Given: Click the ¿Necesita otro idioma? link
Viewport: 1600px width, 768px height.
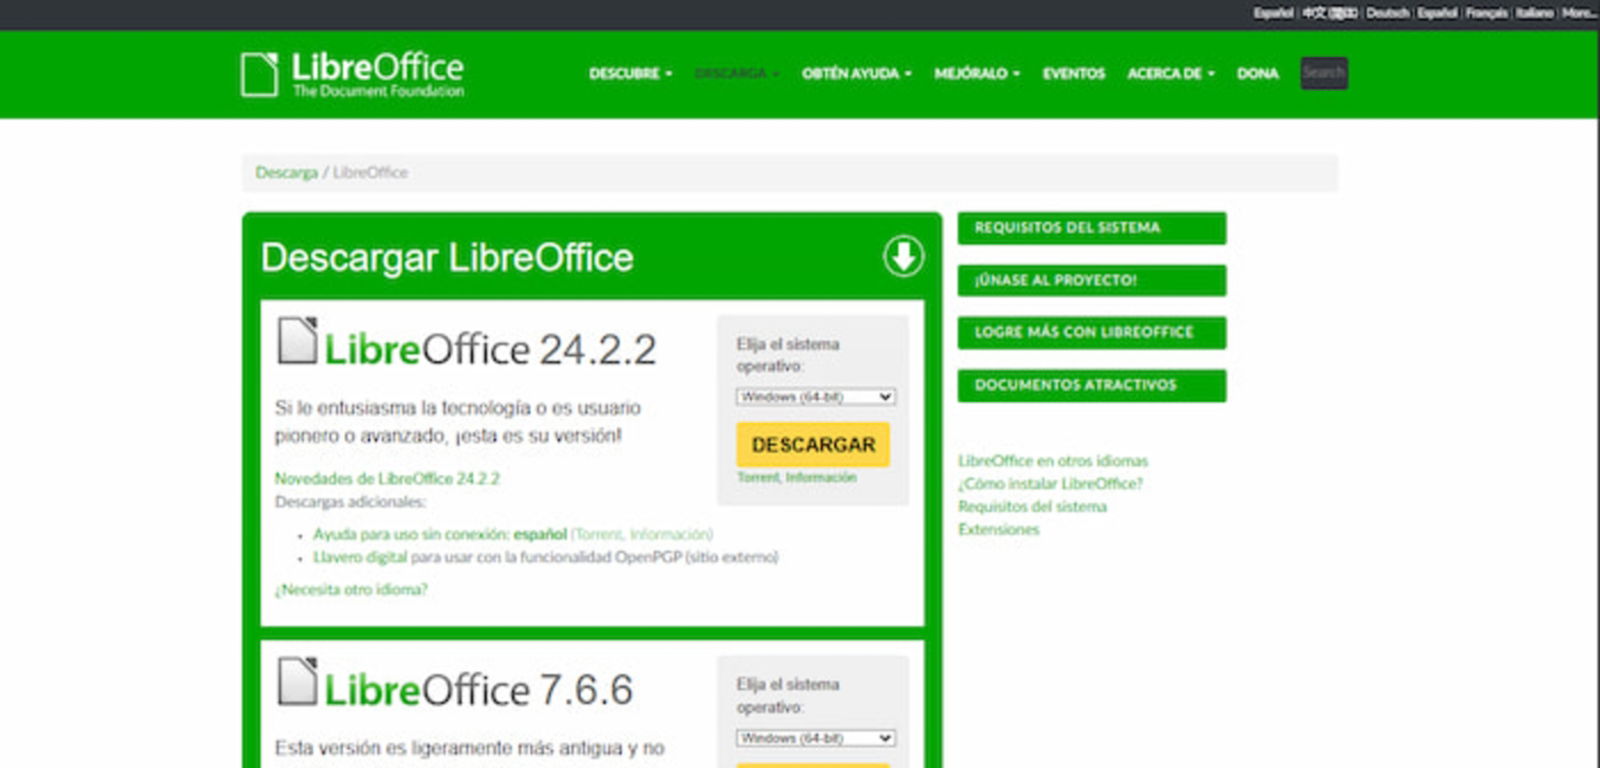Looking at the screenshot, I should (351, 590).
